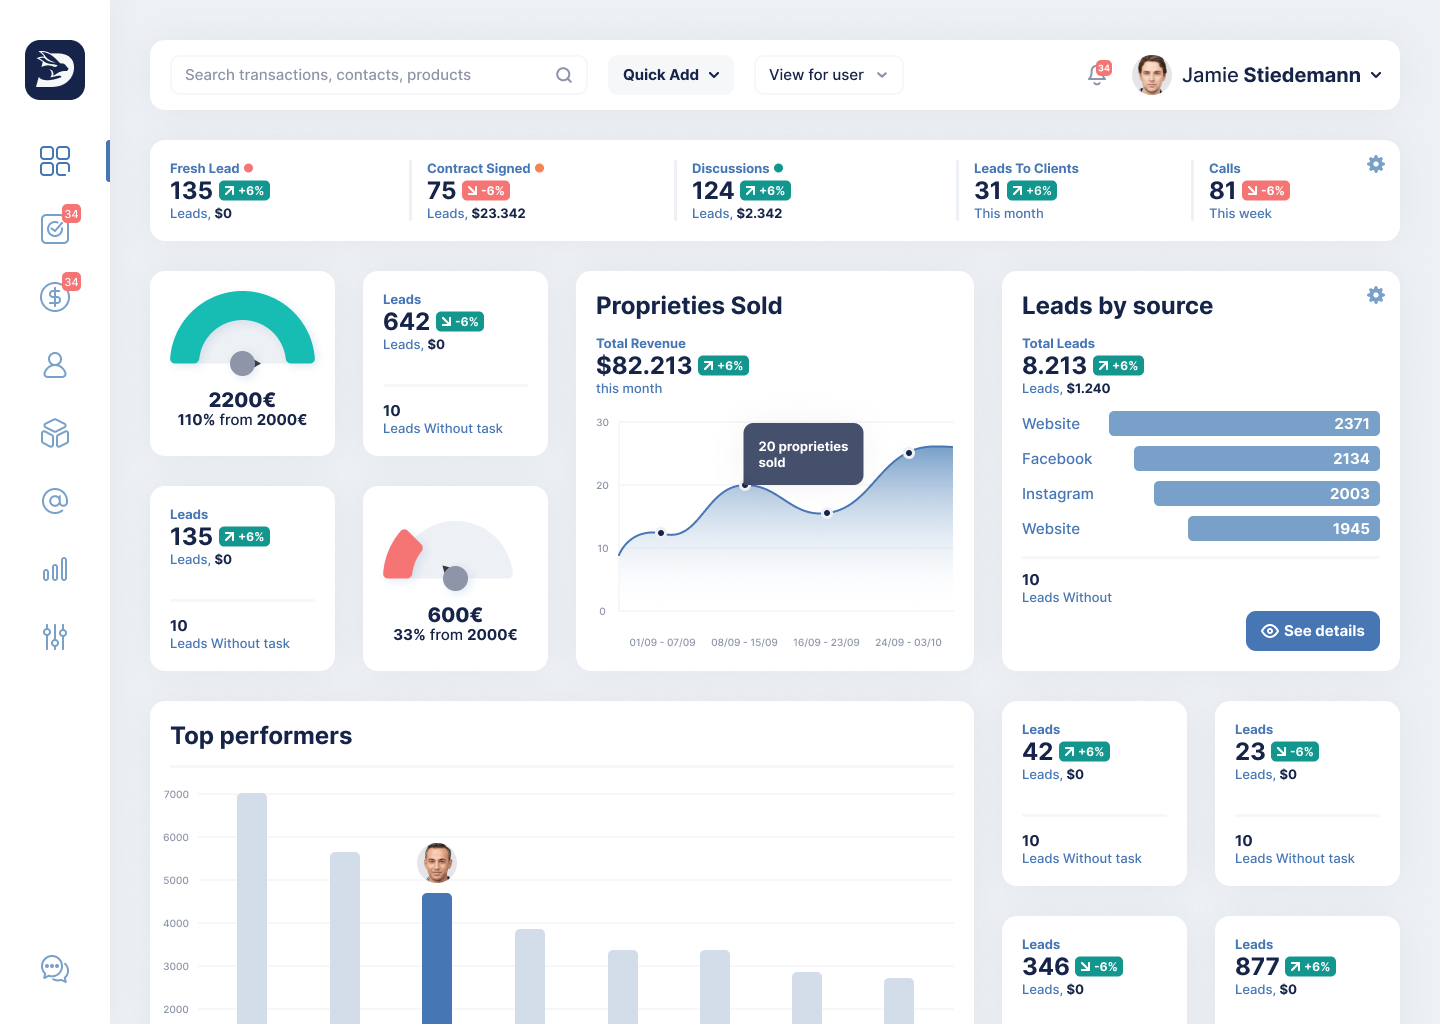Select the Discussions stat
The image size is (1440, 1024).
[741, 190]
